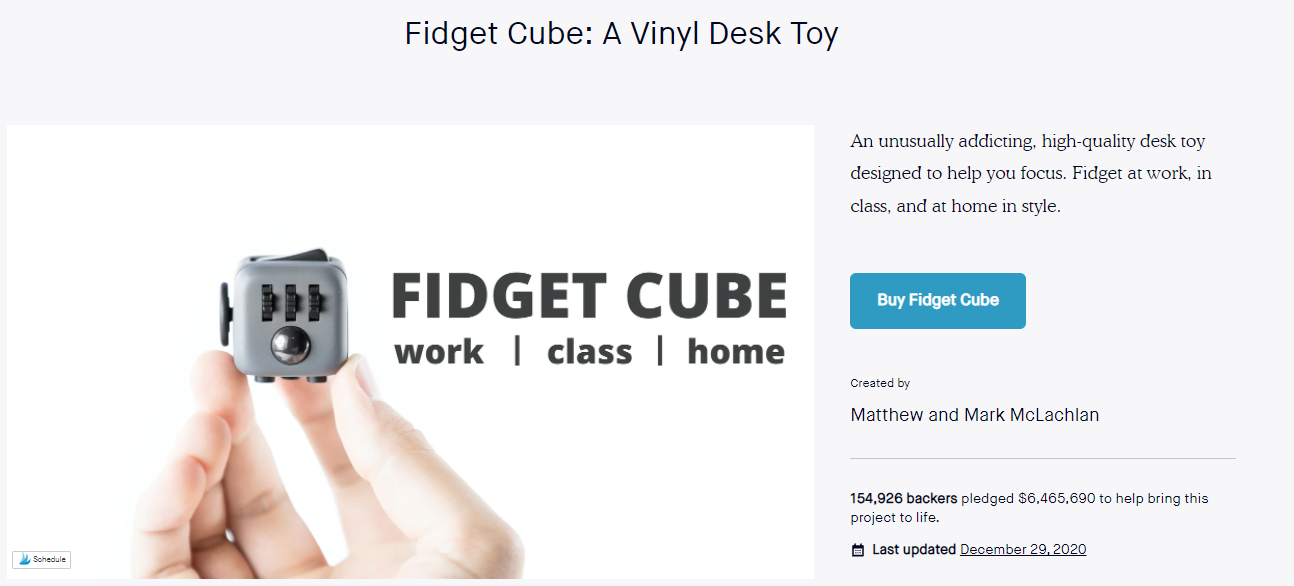Open the December 29, 2020 update link
Screen dimensions: 1294x586
pos(1023,549)
